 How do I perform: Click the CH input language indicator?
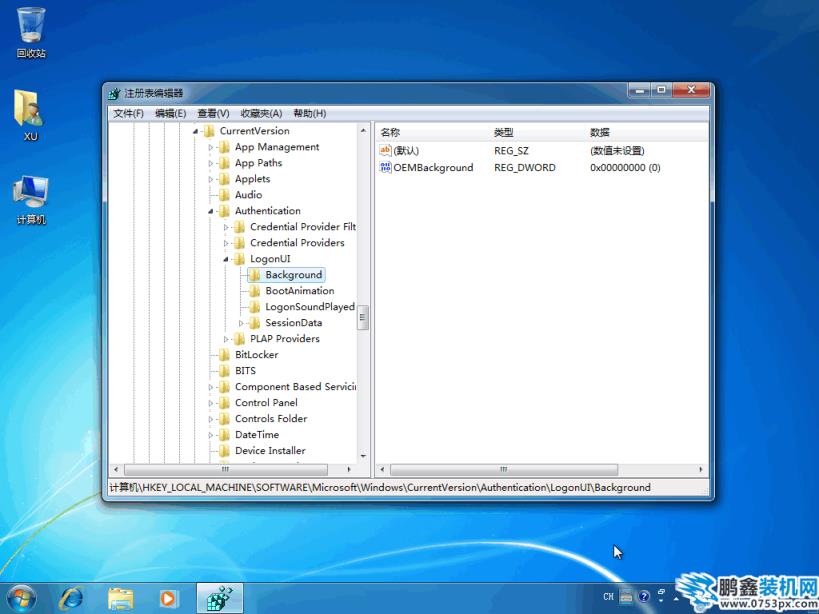(609, 596)
